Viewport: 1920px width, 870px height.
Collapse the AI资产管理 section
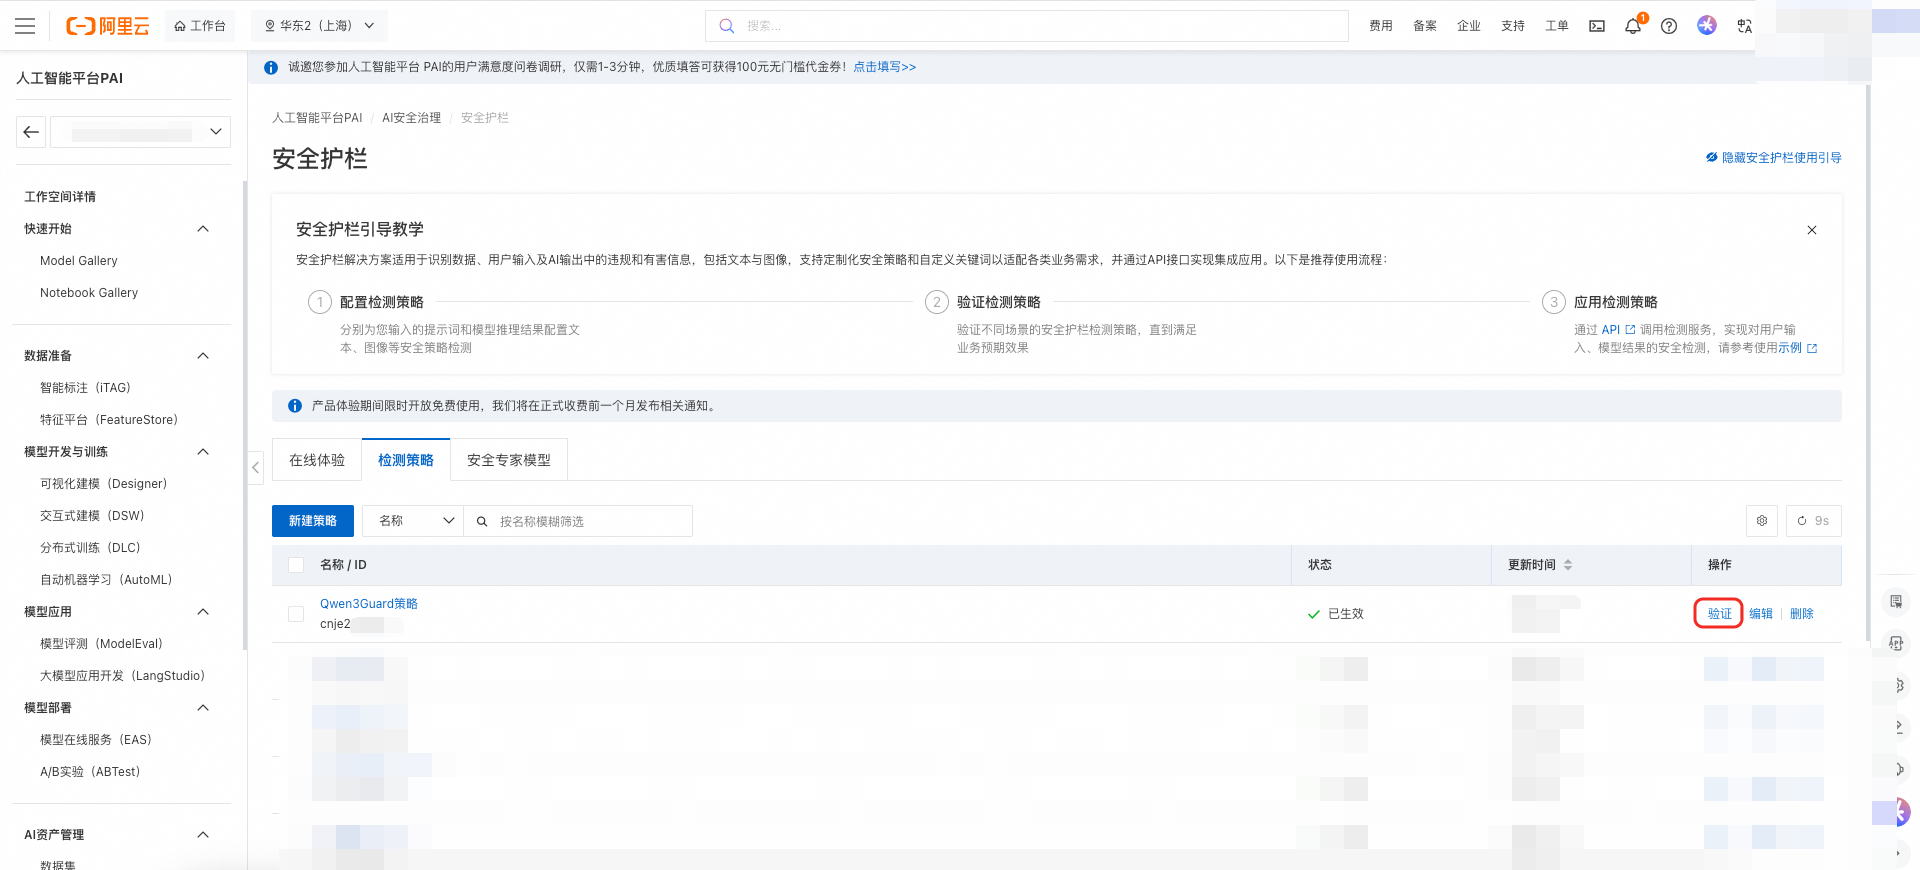tap(203, 835)
